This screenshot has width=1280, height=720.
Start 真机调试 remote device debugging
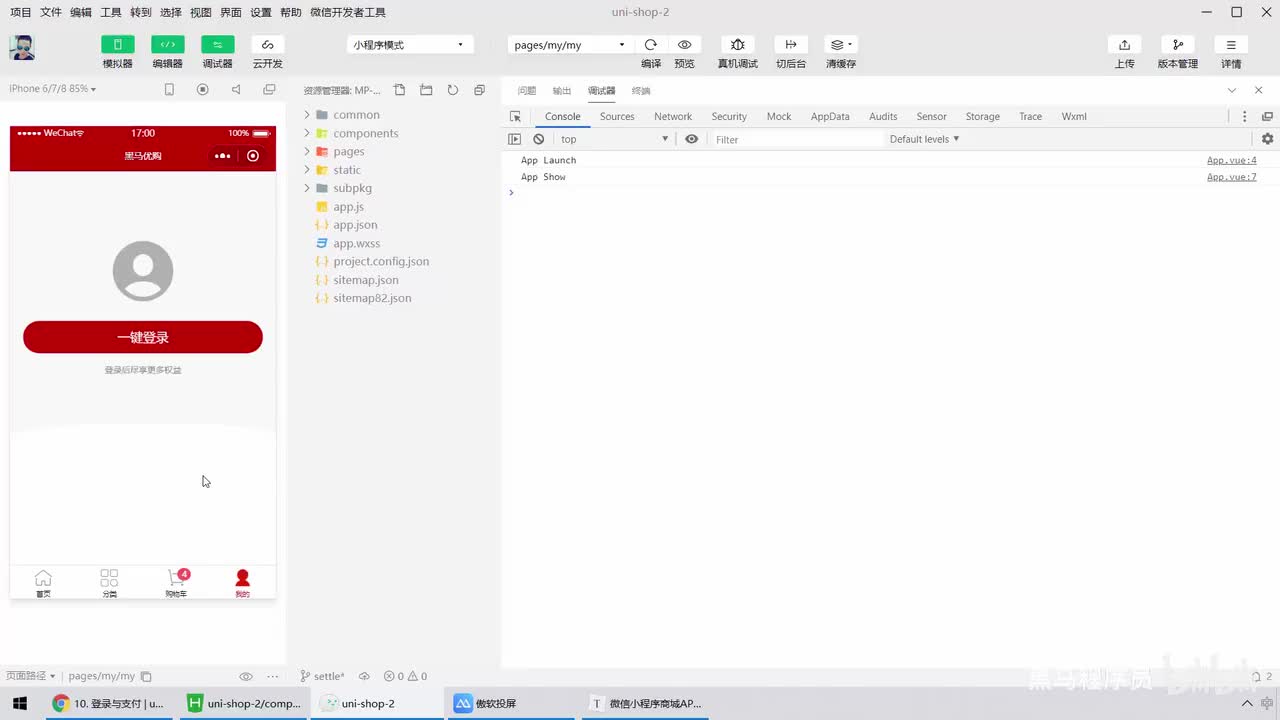tap(738, 45)
